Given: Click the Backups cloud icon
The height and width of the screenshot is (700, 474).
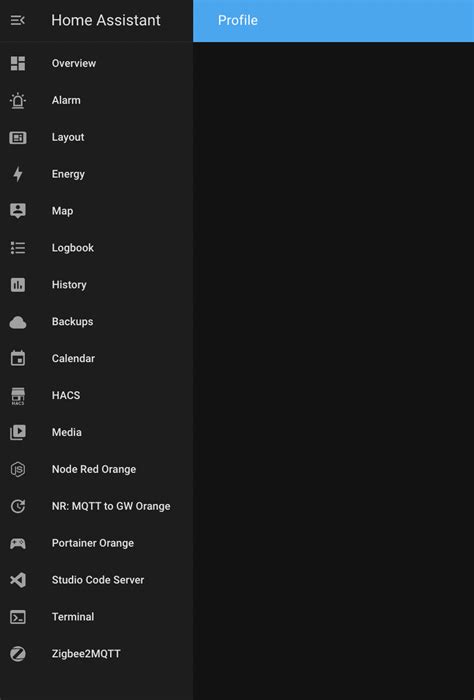Looking at the screenshot, I should click(x=18, y=322).
